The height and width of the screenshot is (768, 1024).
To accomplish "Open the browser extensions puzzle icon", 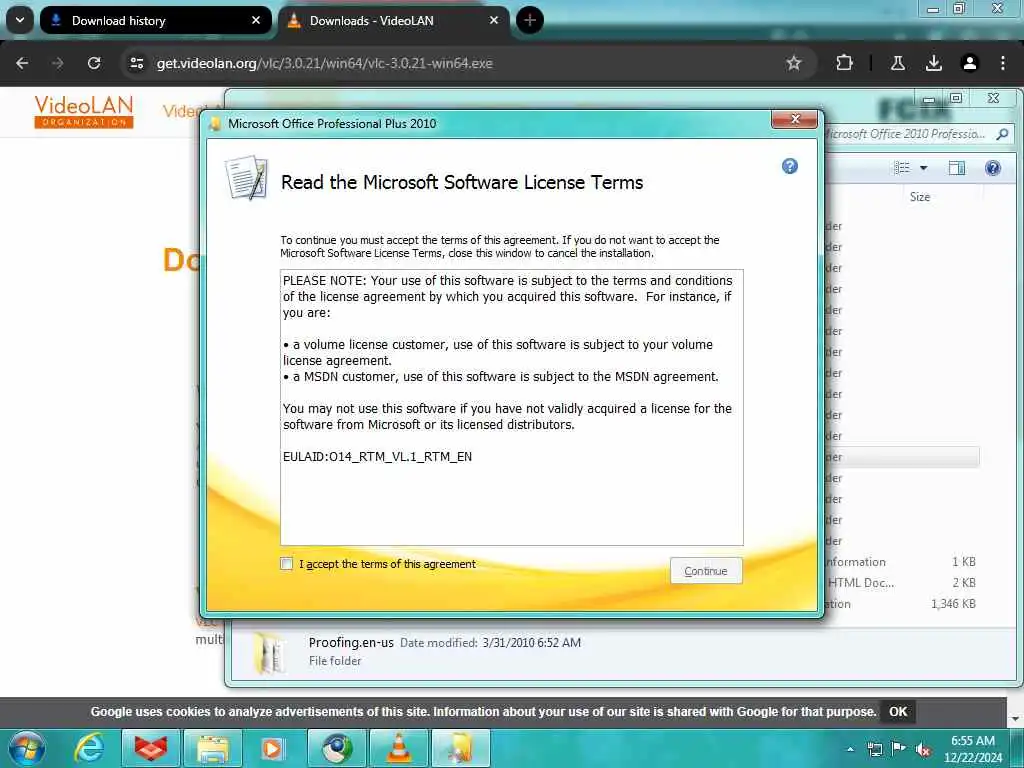I will click(844, 63).
